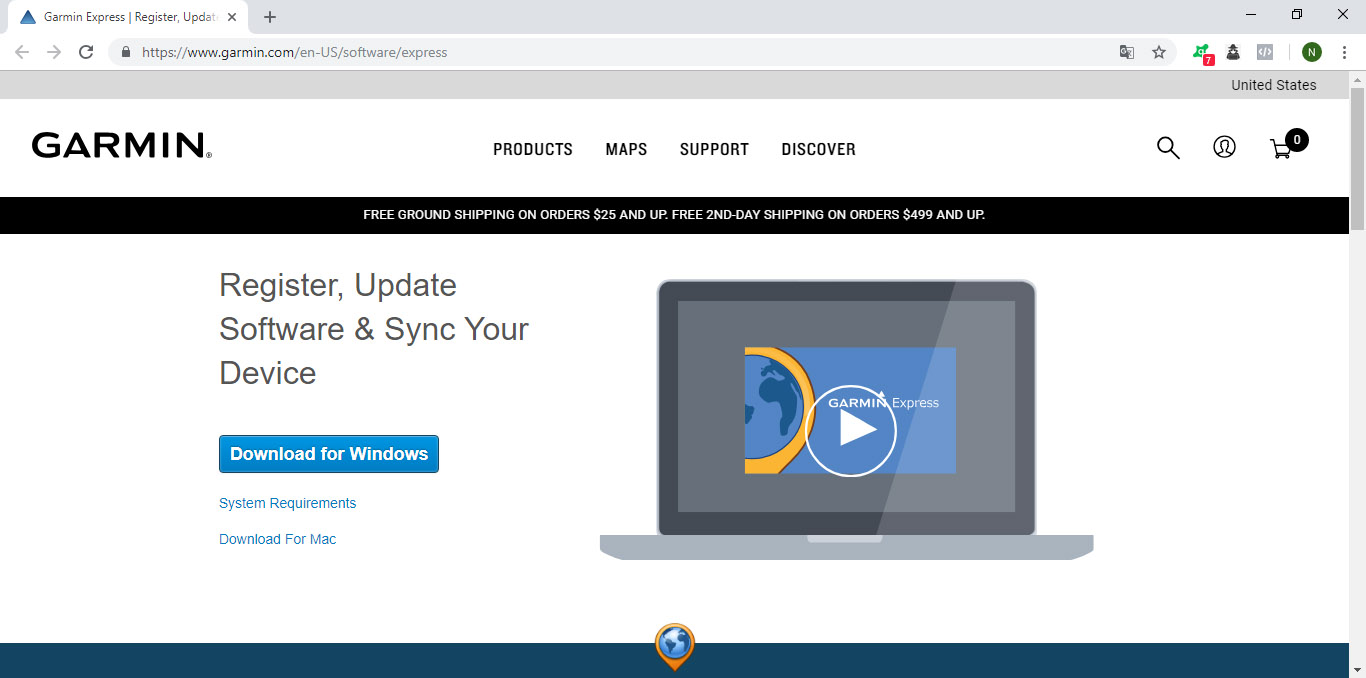Viewport: 1366px width, 678px height.
Task: Play the Garmin Express video
Action: tap(850, 430)
